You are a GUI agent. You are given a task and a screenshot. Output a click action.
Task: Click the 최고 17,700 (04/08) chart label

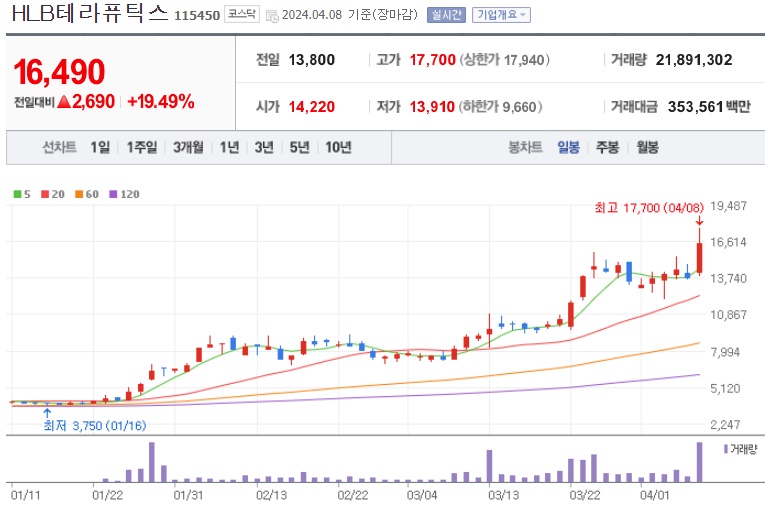[x=649, y=208]
